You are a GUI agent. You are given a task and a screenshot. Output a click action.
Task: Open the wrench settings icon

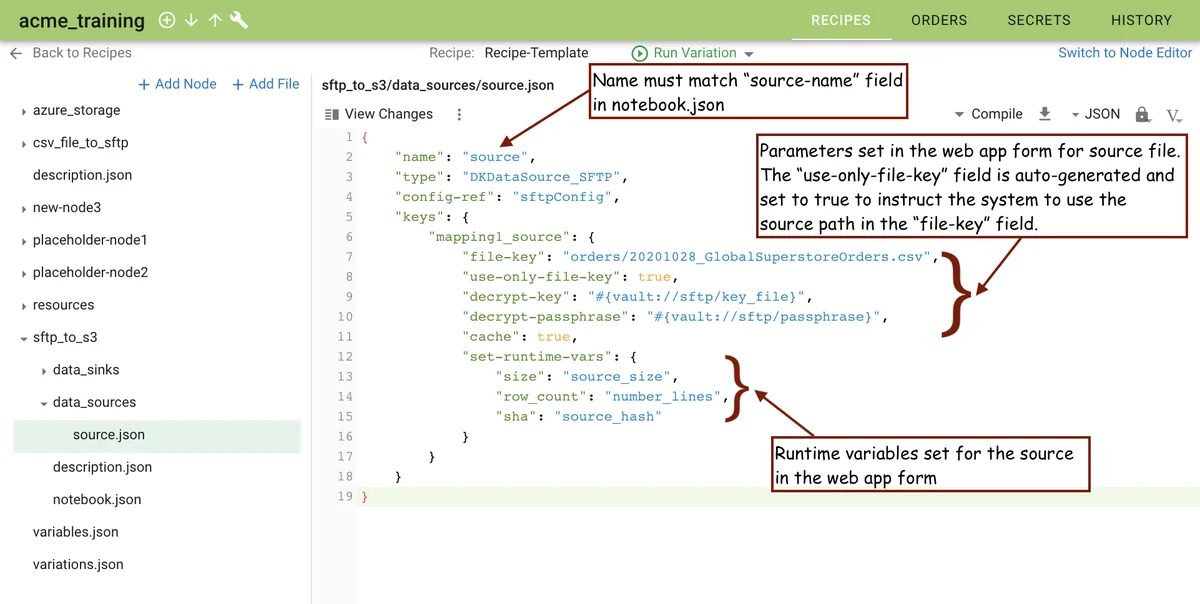(239, 21)
